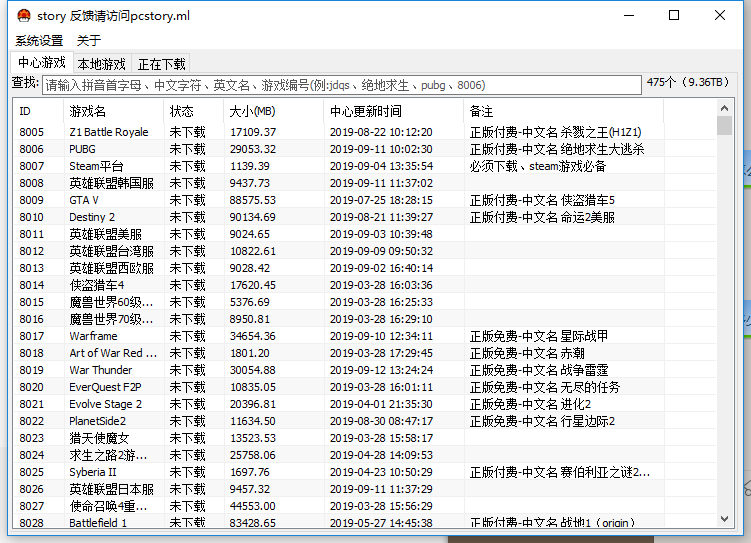Select the Z1 Battle Royale row
This screenshot has width=751, height=543.
click(x=365, y=132)
